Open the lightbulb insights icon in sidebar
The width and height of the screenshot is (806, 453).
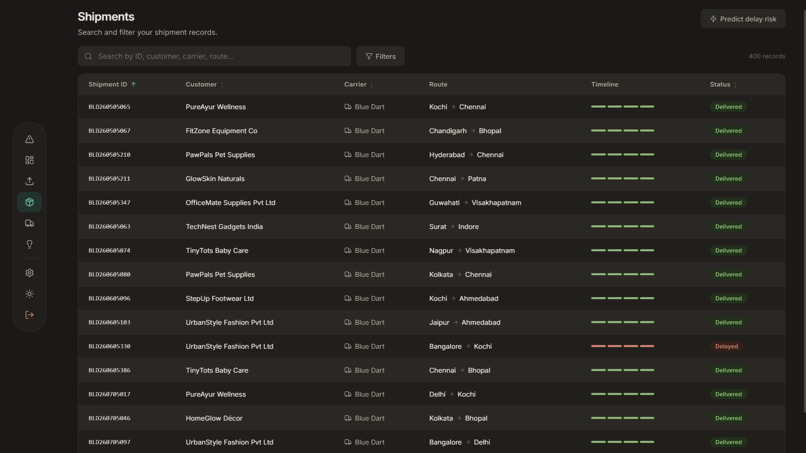[29, 244]
